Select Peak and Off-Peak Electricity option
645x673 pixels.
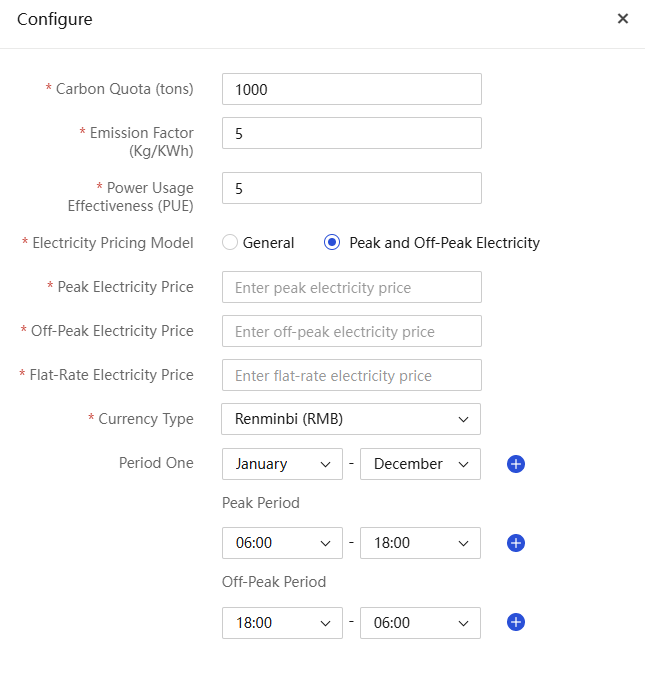pyautogui.click(x=332, y=242)
